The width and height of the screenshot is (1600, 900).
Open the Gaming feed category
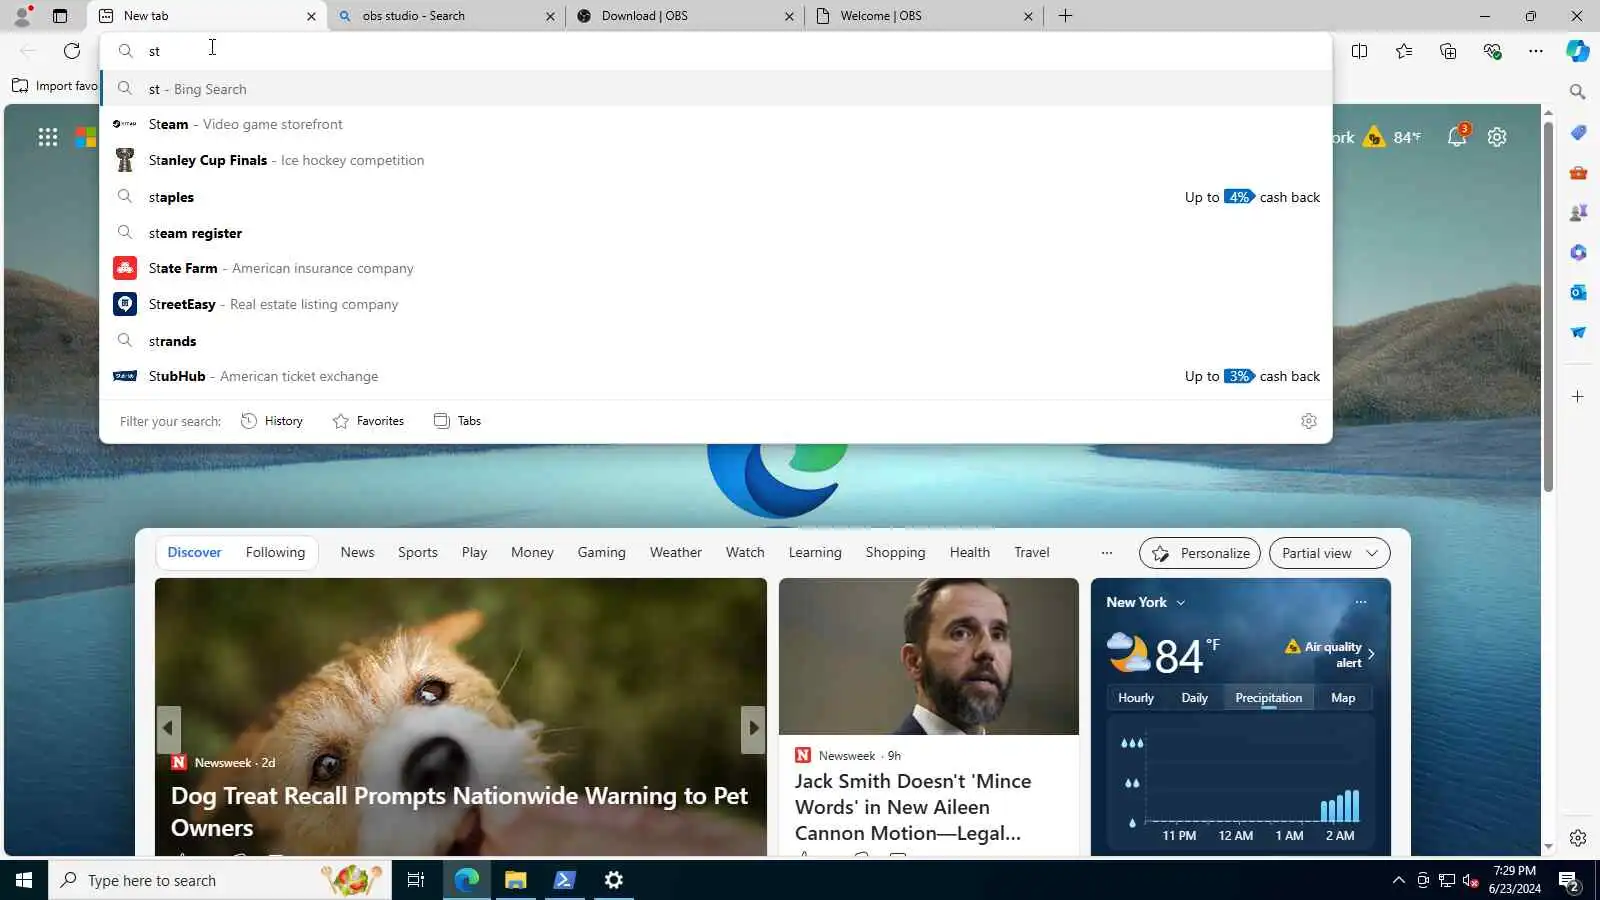tap(601, 552)
